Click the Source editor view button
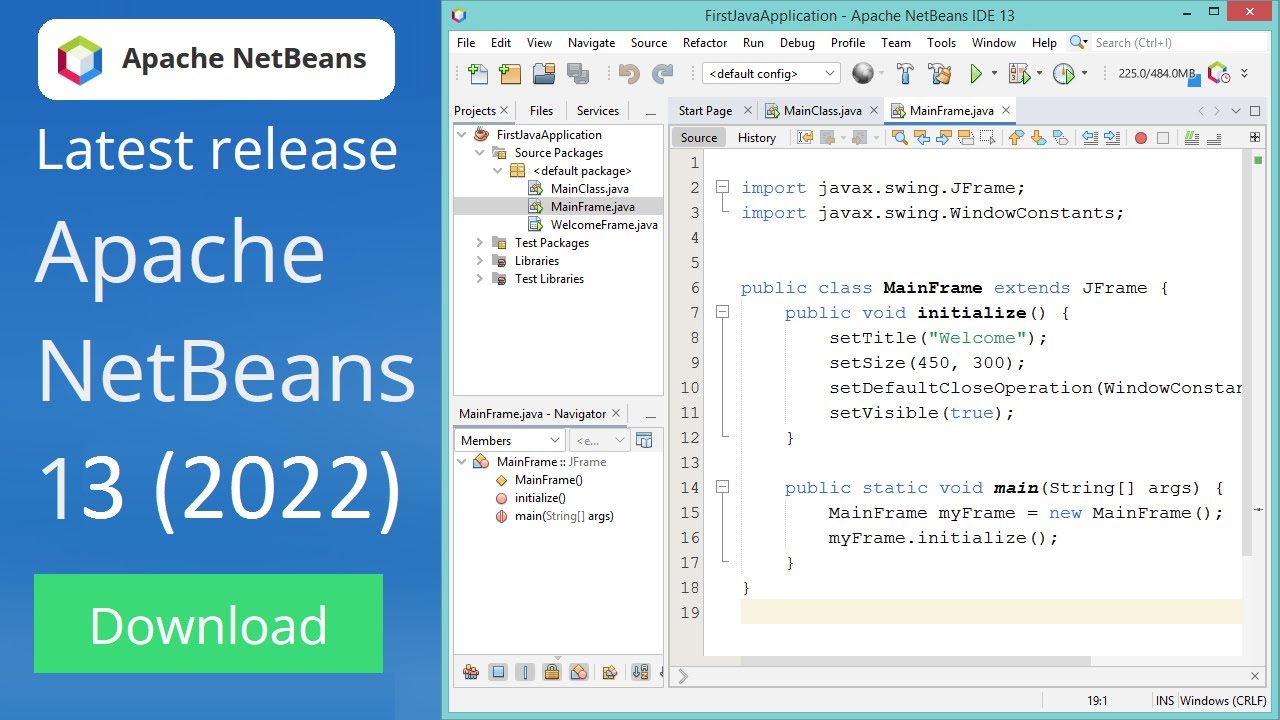The image size is (1280, 720). click(x=698, y=138)
